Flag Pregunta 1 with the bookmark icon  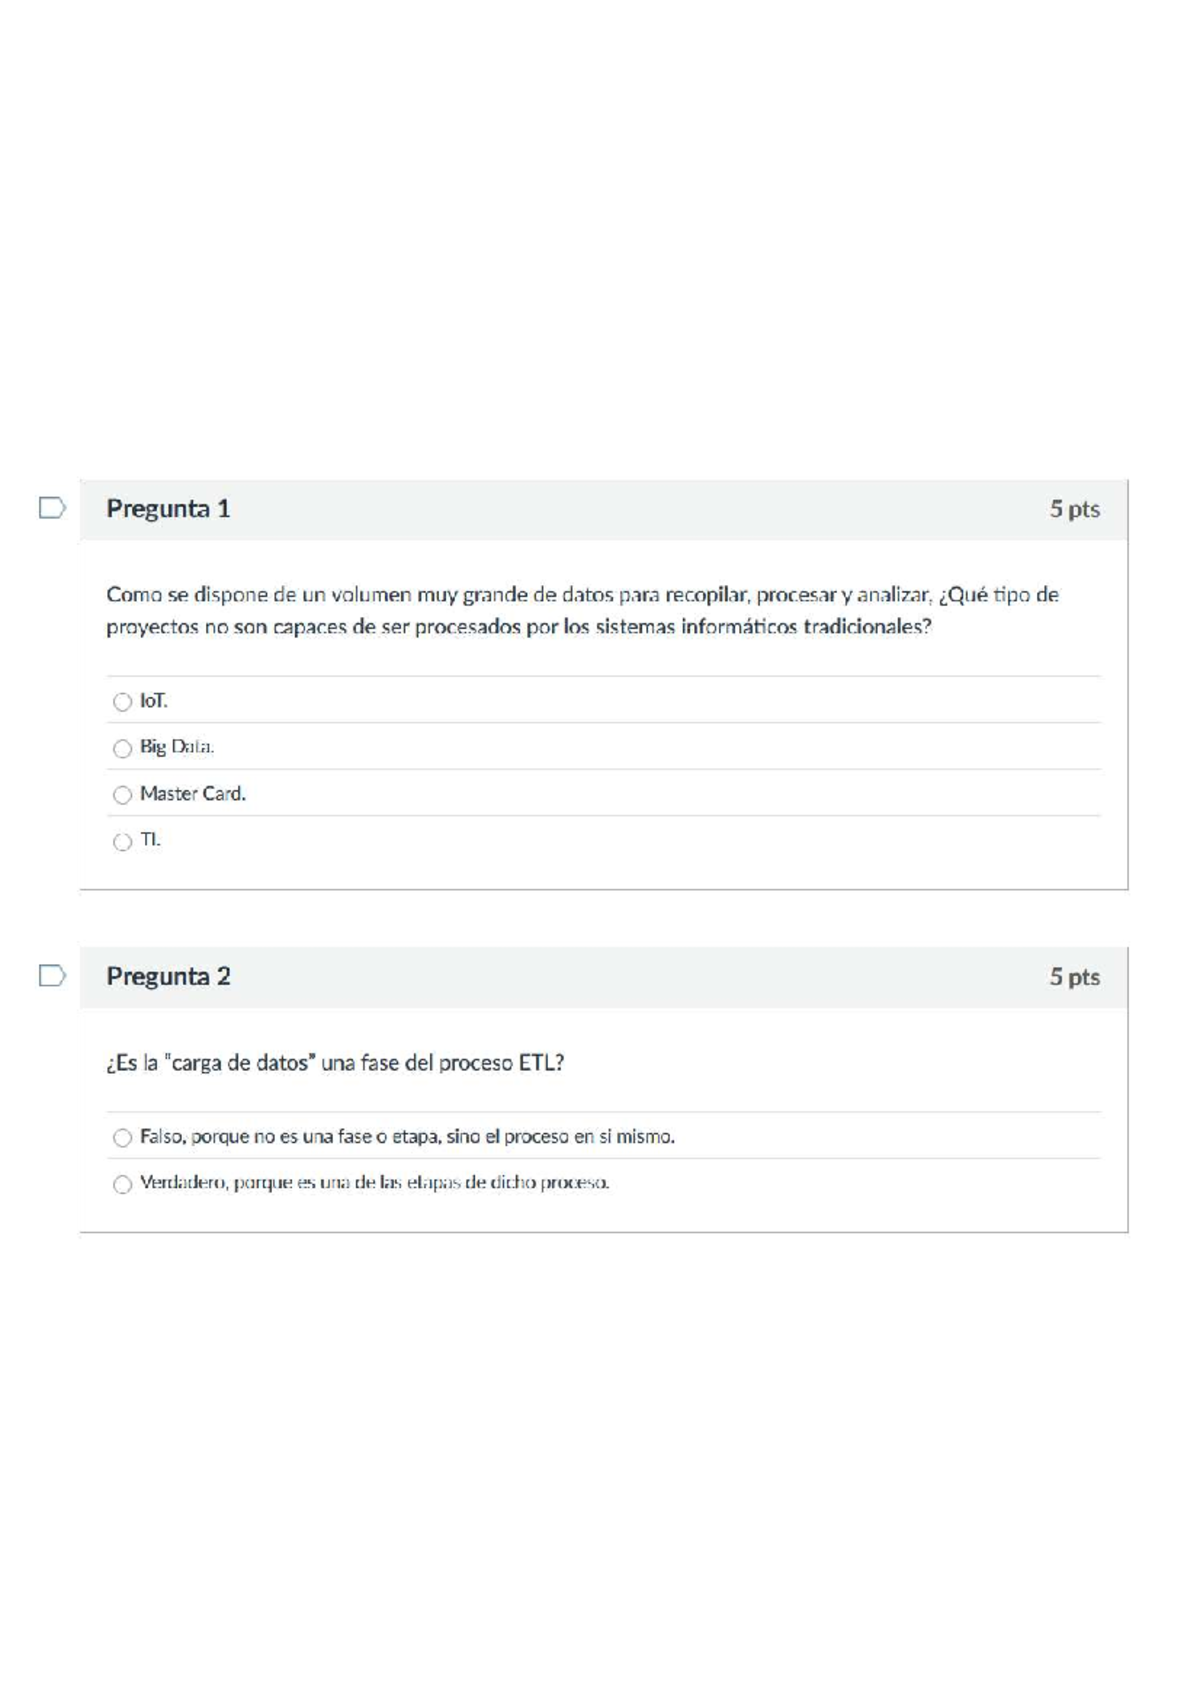pyautogui.click(x=52, y=509)
